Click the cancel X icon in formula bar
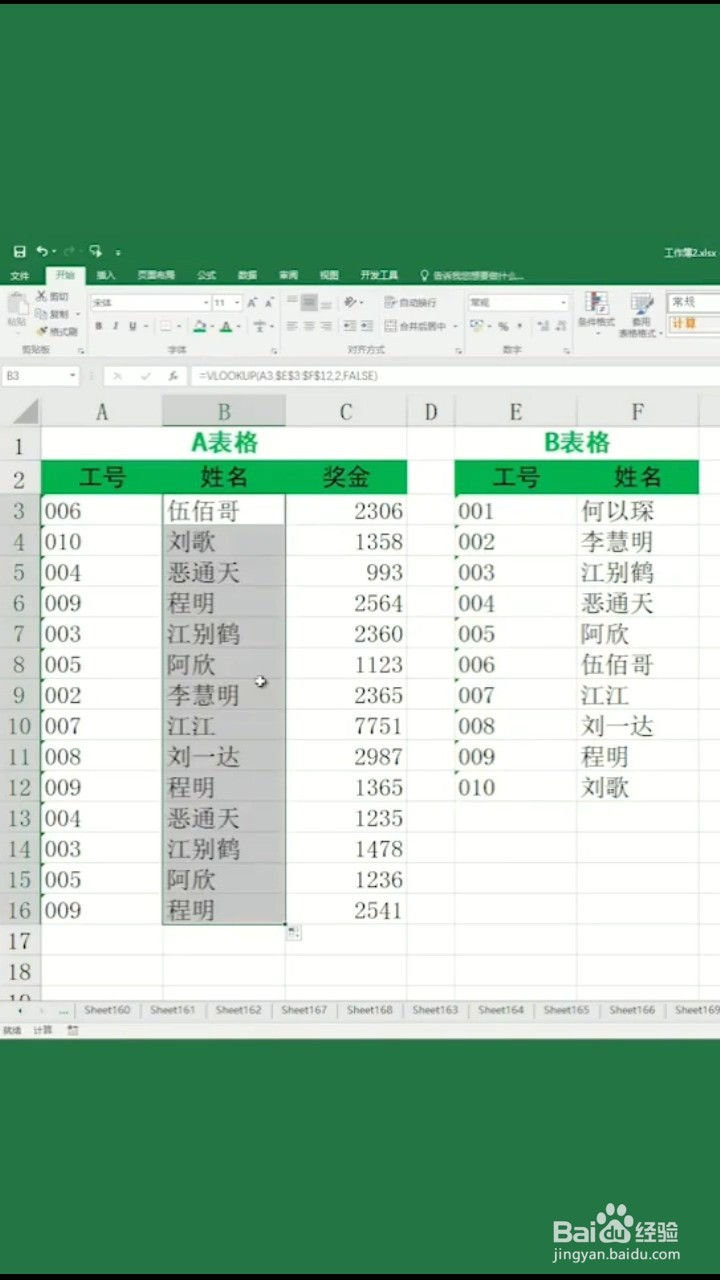The width and height of the screenshot is (720, 1280). pos(117,376)
